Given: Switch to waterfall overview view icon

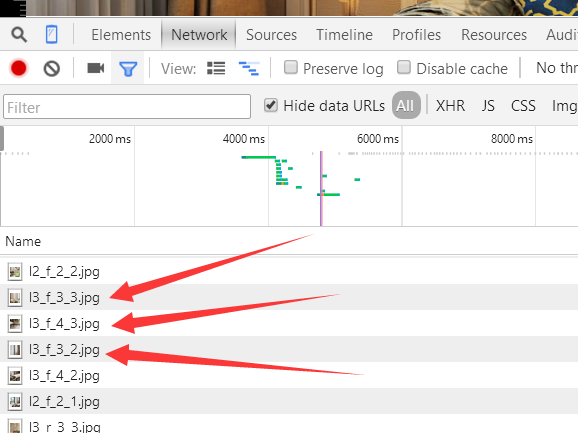Looking at the screenshot, I should 249,69.
